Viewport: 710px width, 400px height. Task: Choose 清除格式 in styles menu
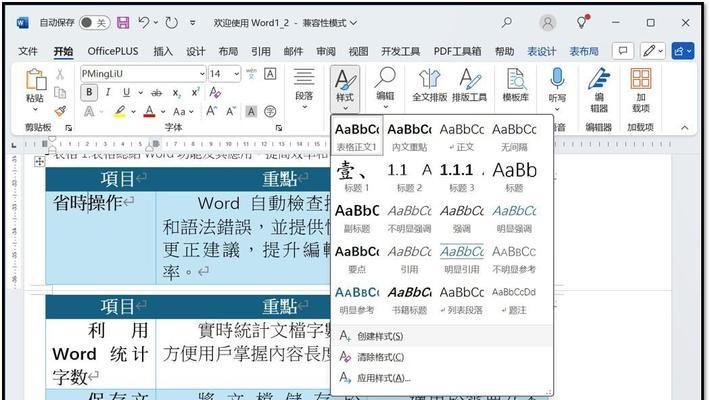[x=442, y=357]
